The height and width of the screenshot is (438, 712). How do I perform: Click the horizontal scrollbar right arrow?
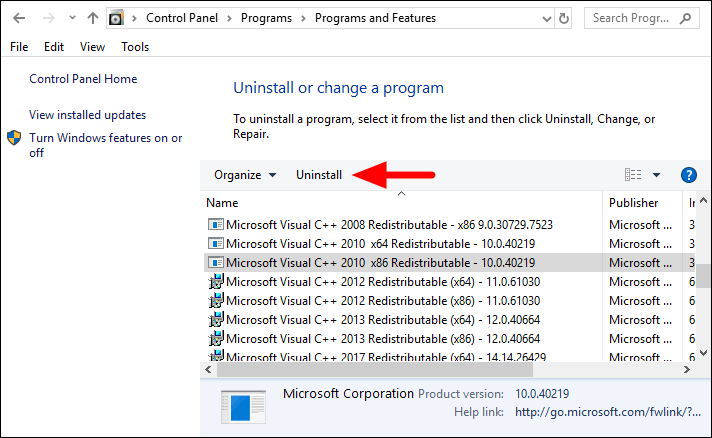click(x=687, y=369)
